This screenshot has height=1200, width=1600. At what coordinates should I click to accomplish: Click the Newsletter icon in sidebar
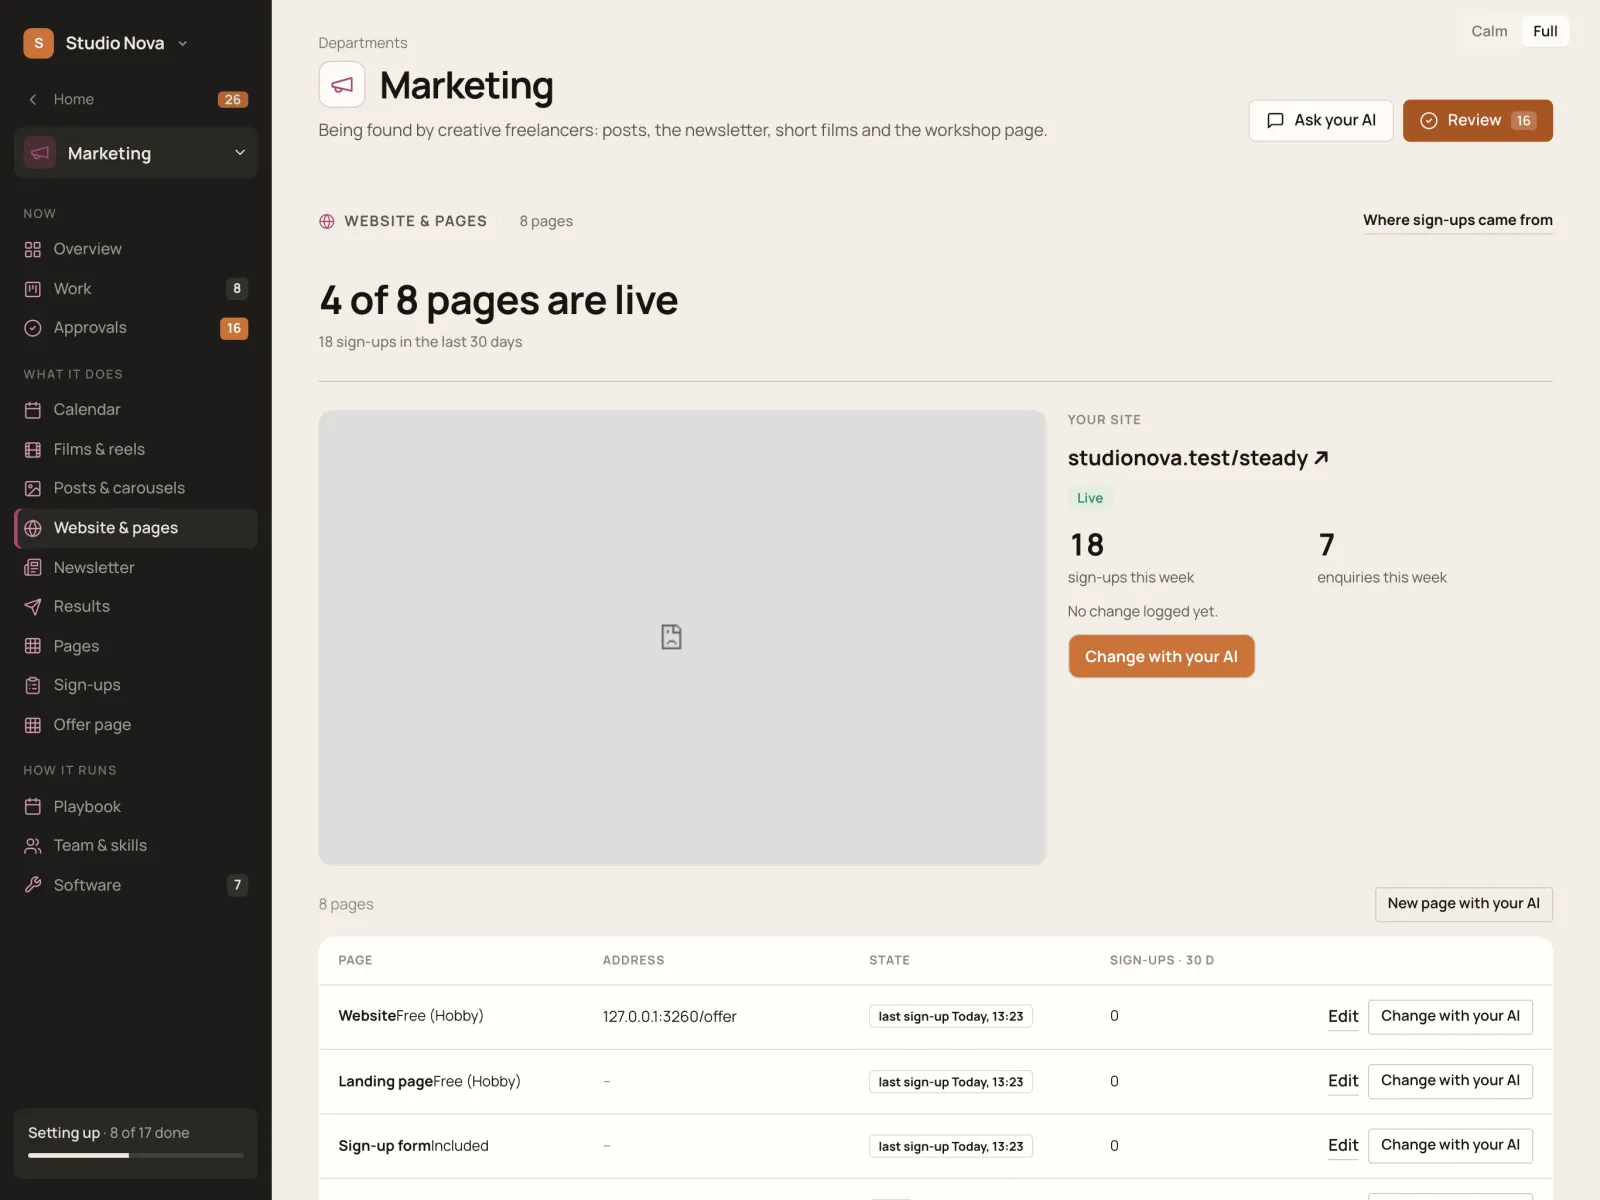coord(33,568)
